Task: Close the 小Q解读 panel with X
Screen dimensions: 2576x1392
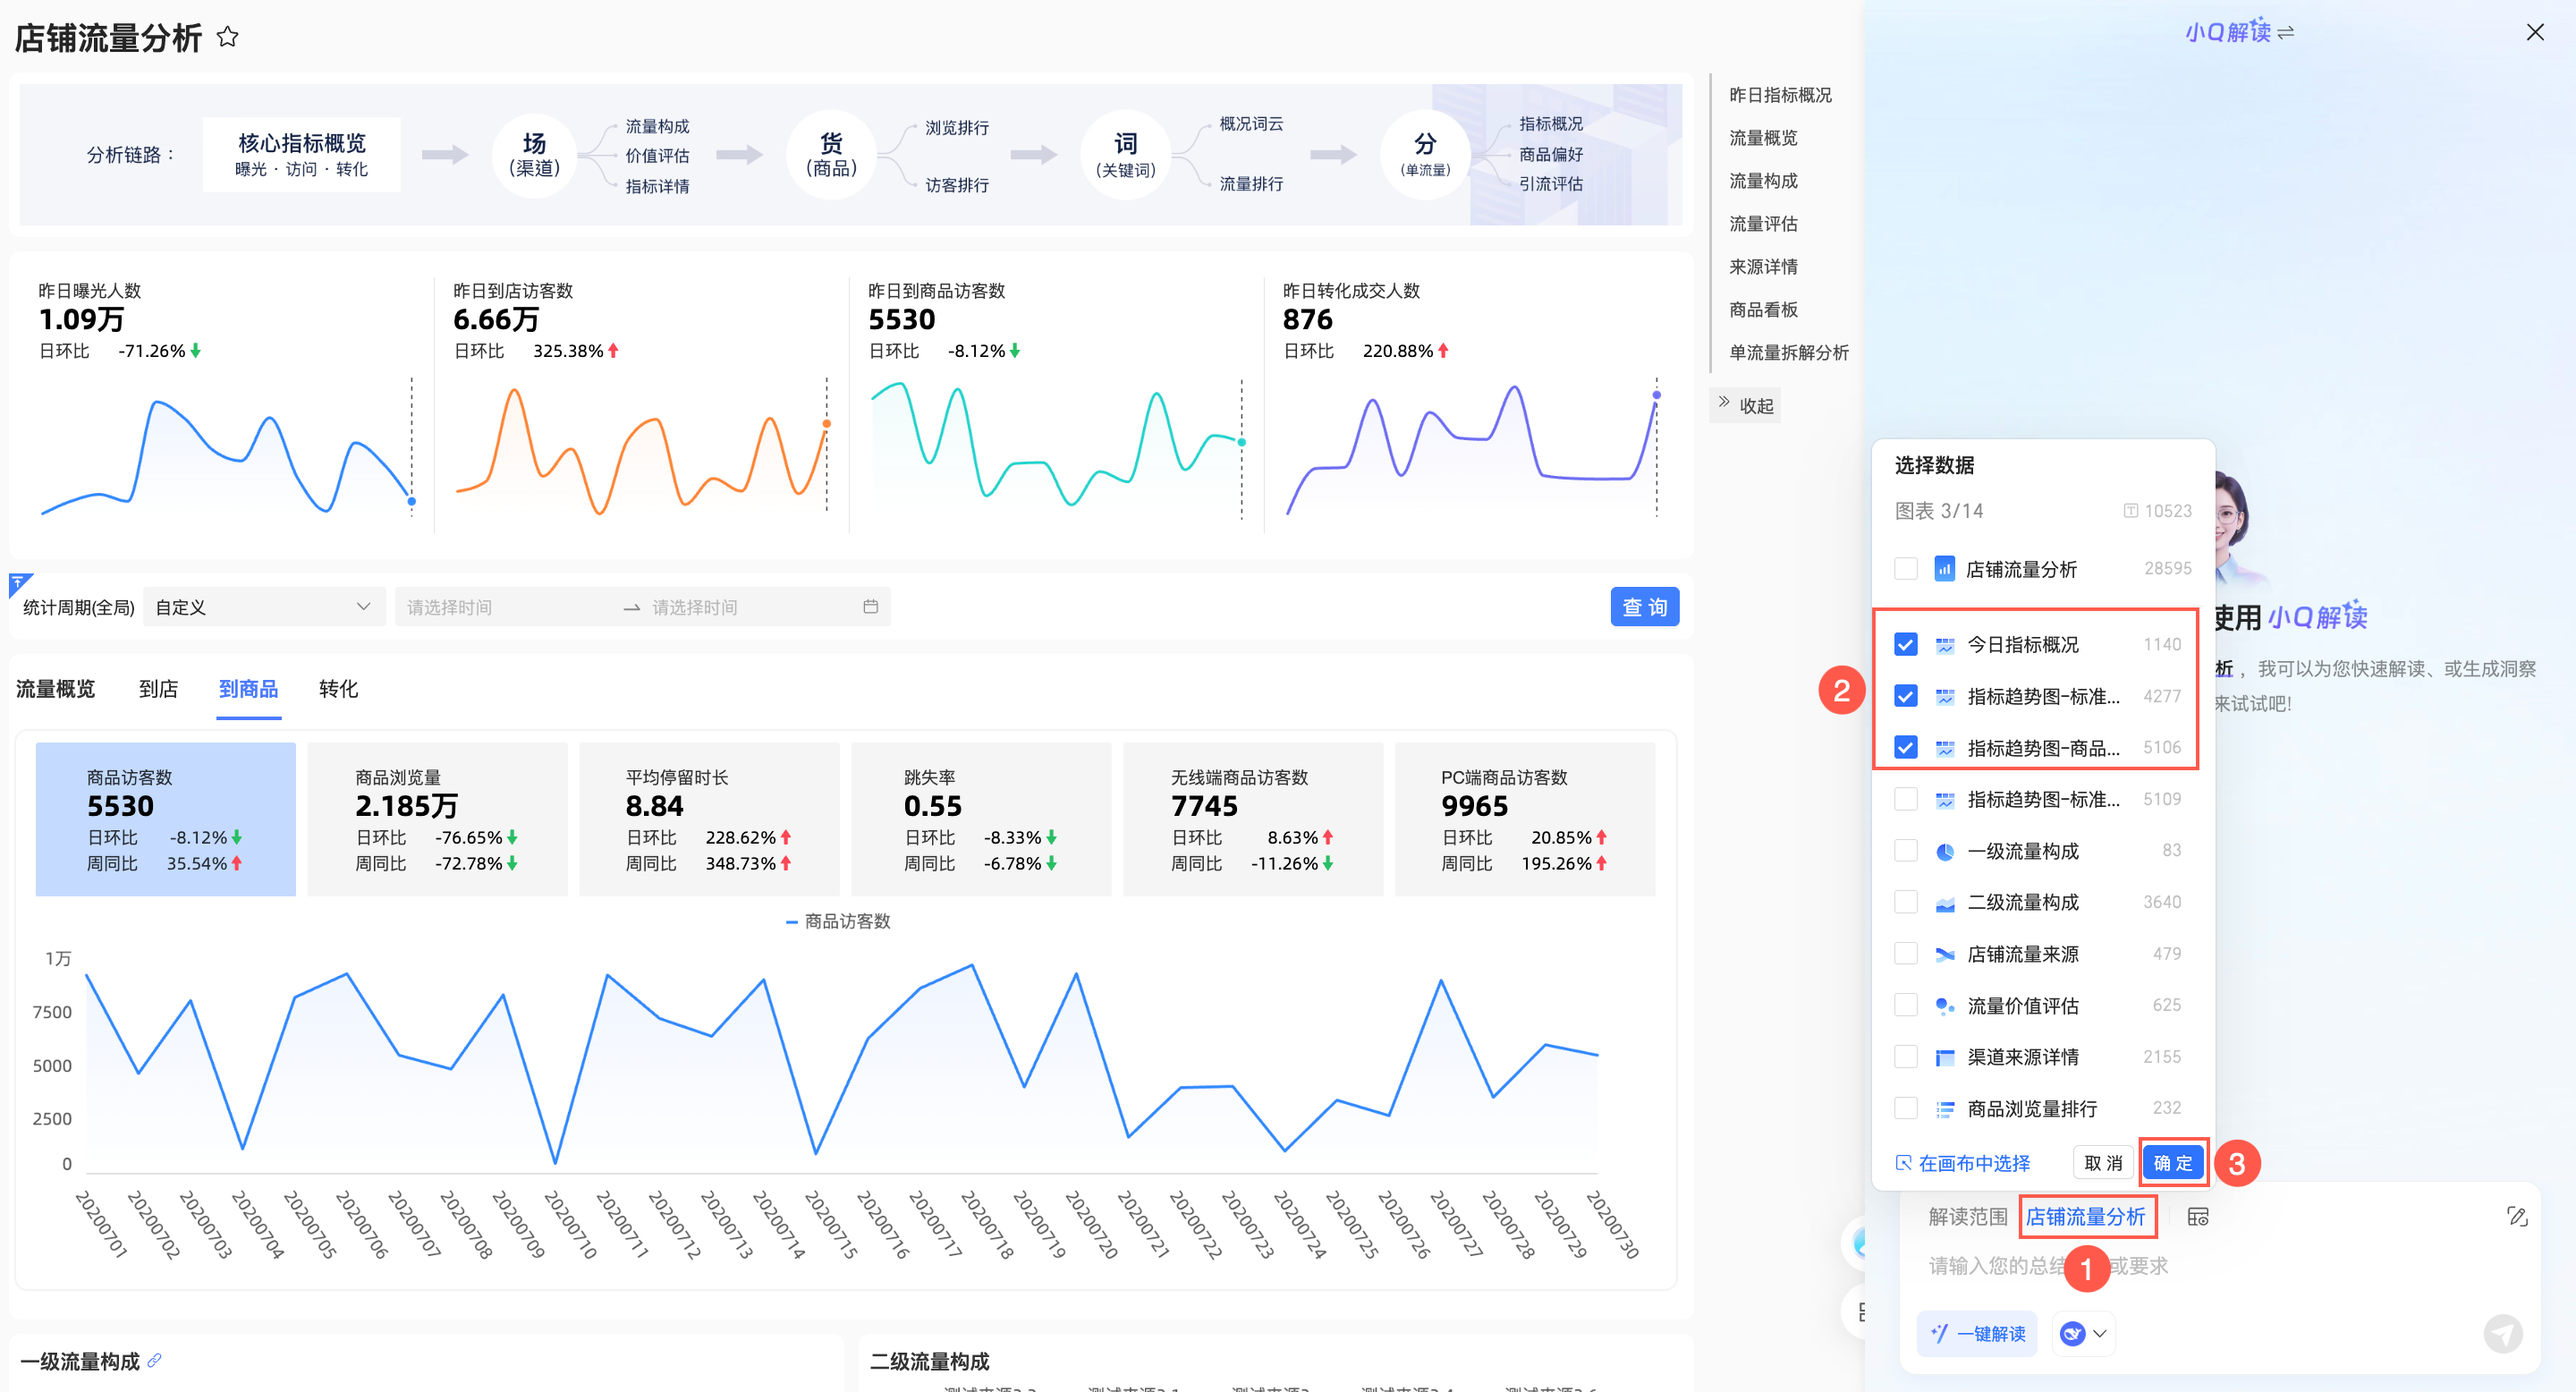Action: pyautogui.click(x=2535, y=32)
